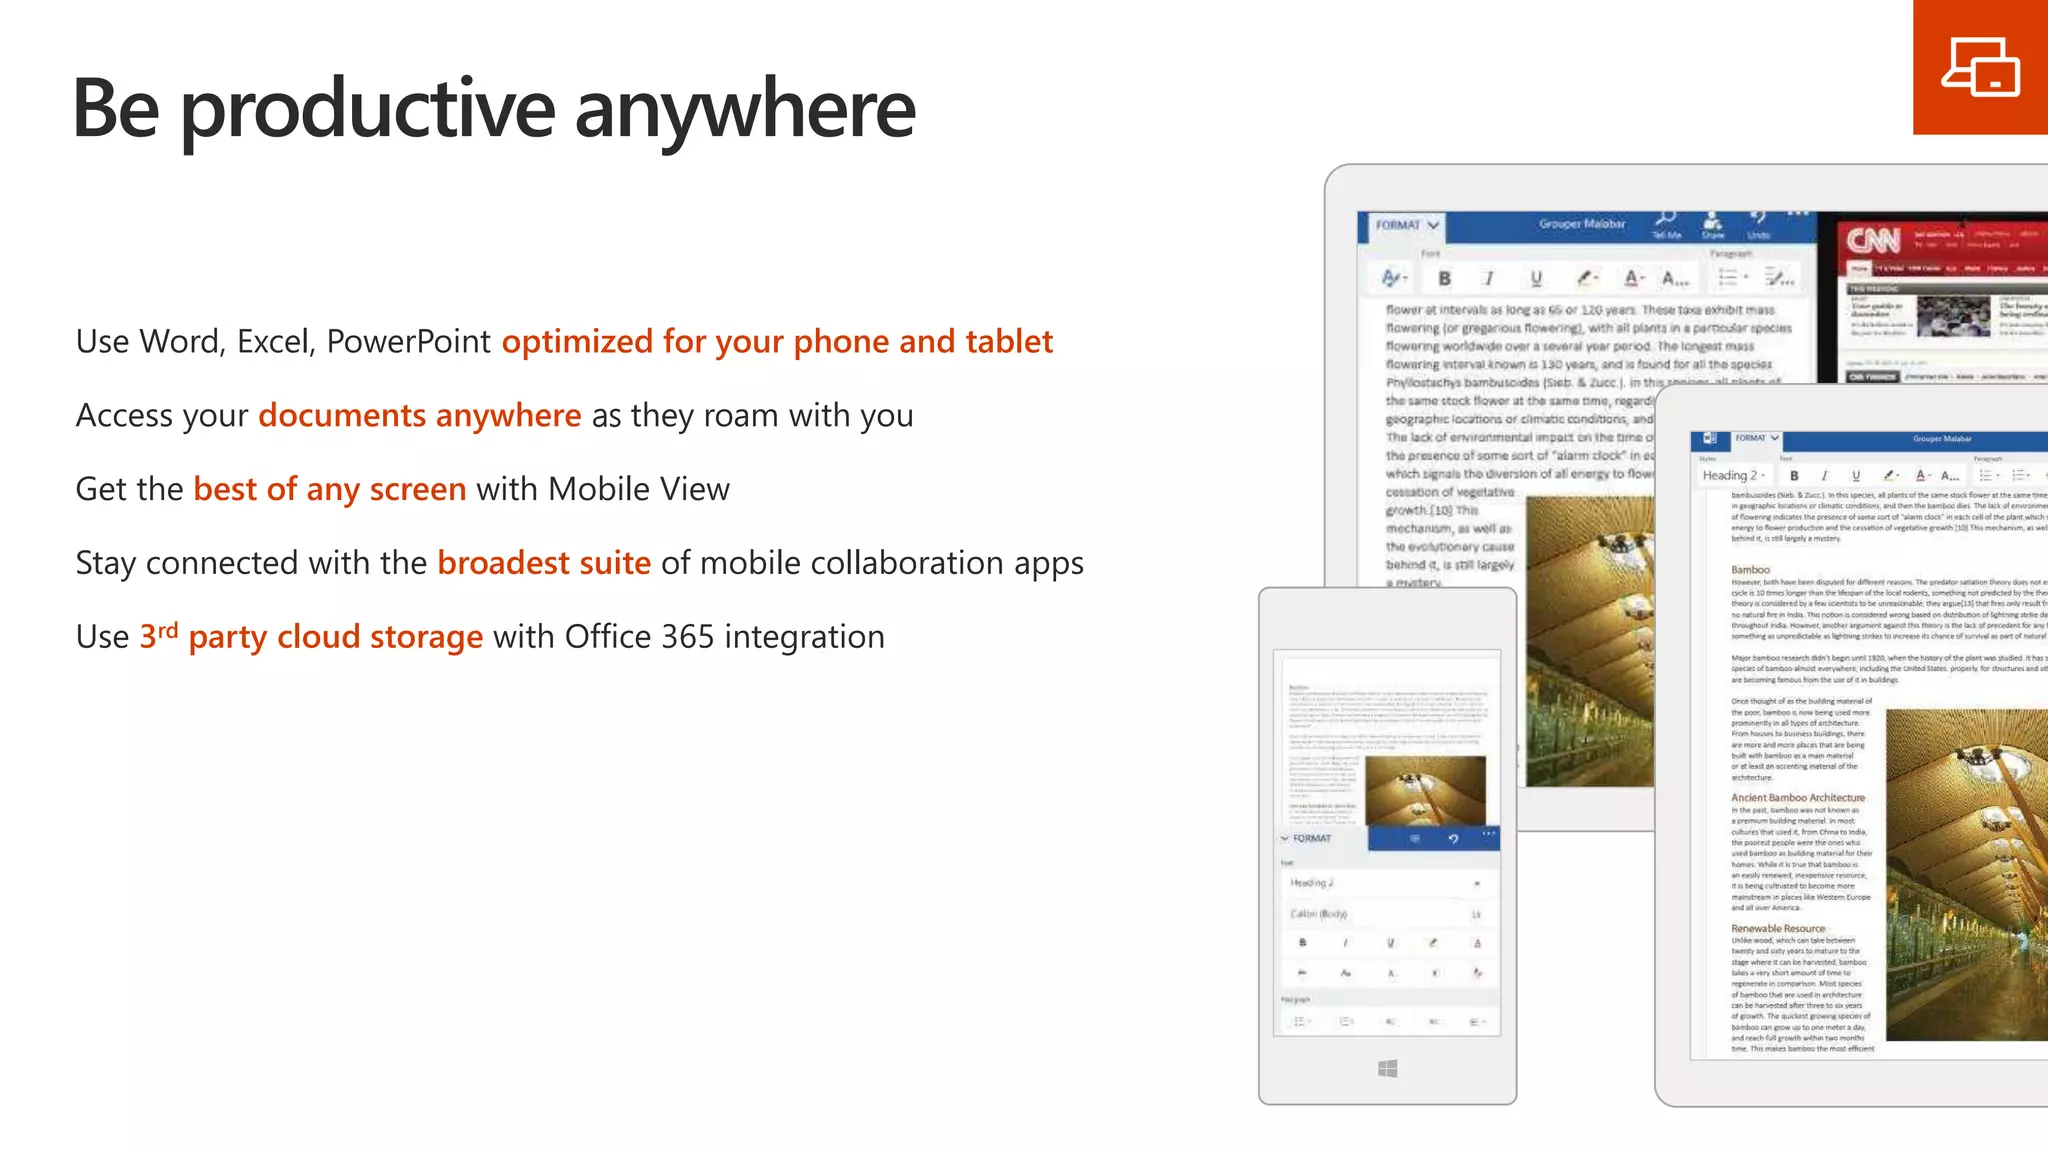The height and width of the screenshot is (1152, 2048).
Task: Toggle Underline on the front tablet's ribbon
Action: tap(1856, 476)
